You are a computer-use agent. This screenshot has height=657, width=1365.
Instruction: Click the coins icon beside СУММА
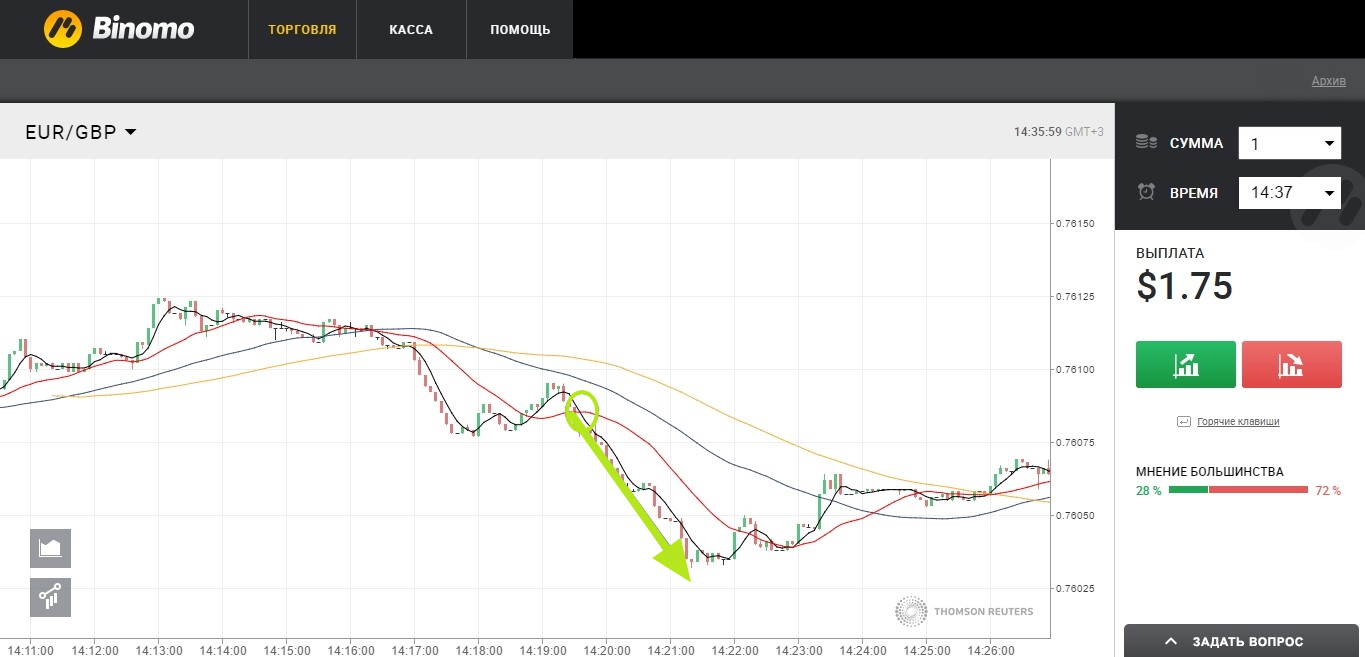(x=1146, y=143)
